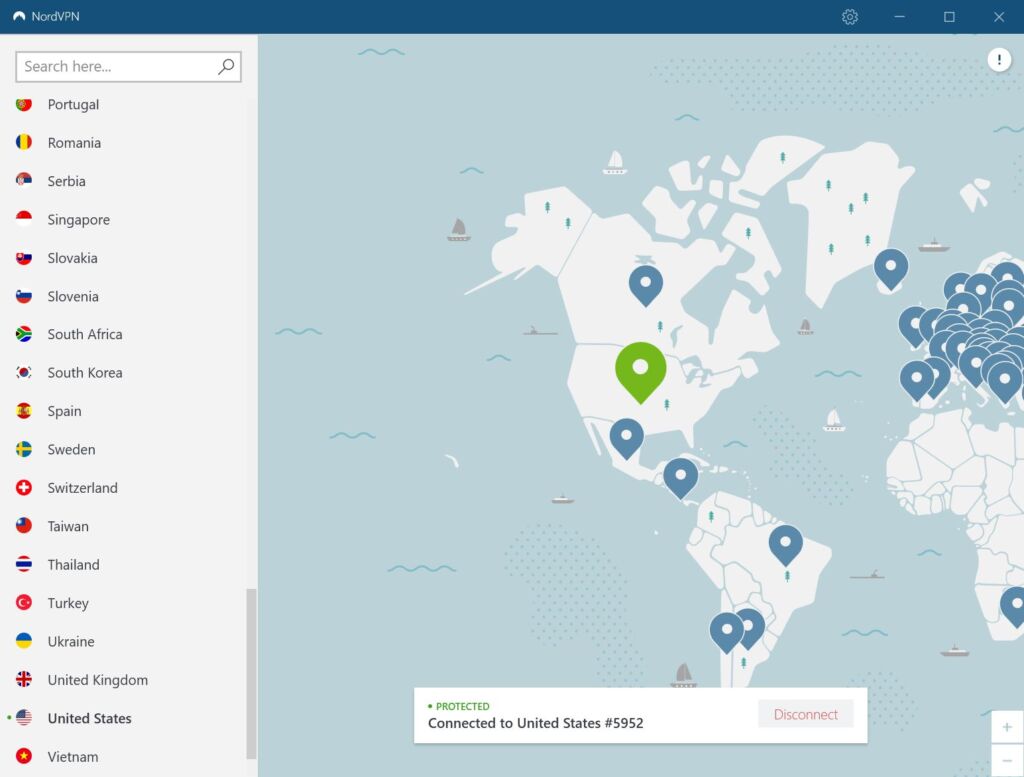The width and height of the screenshot is (1024, 777).
Task: Click the country list scrollbar thumb
Action: point(251,673)
